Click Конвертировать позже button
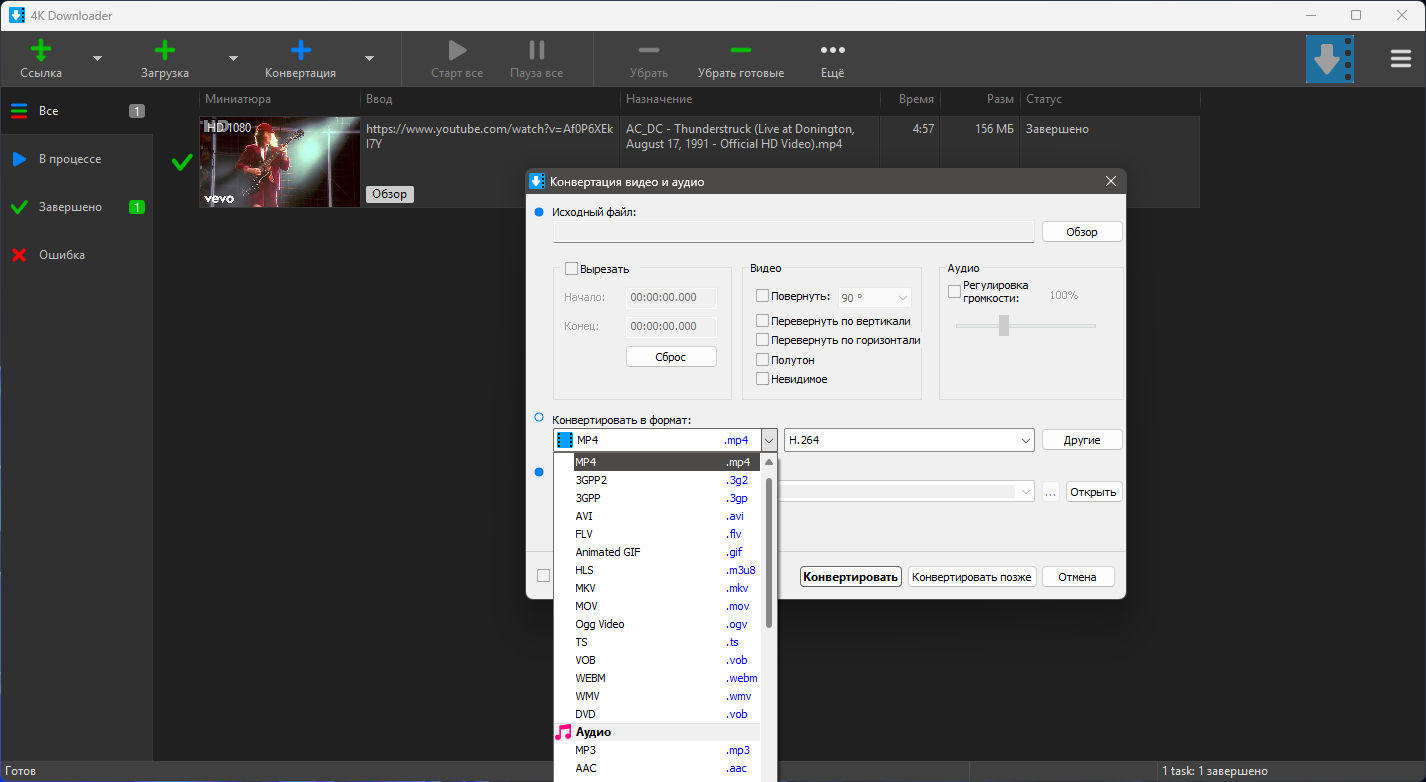 pos(972,577)
